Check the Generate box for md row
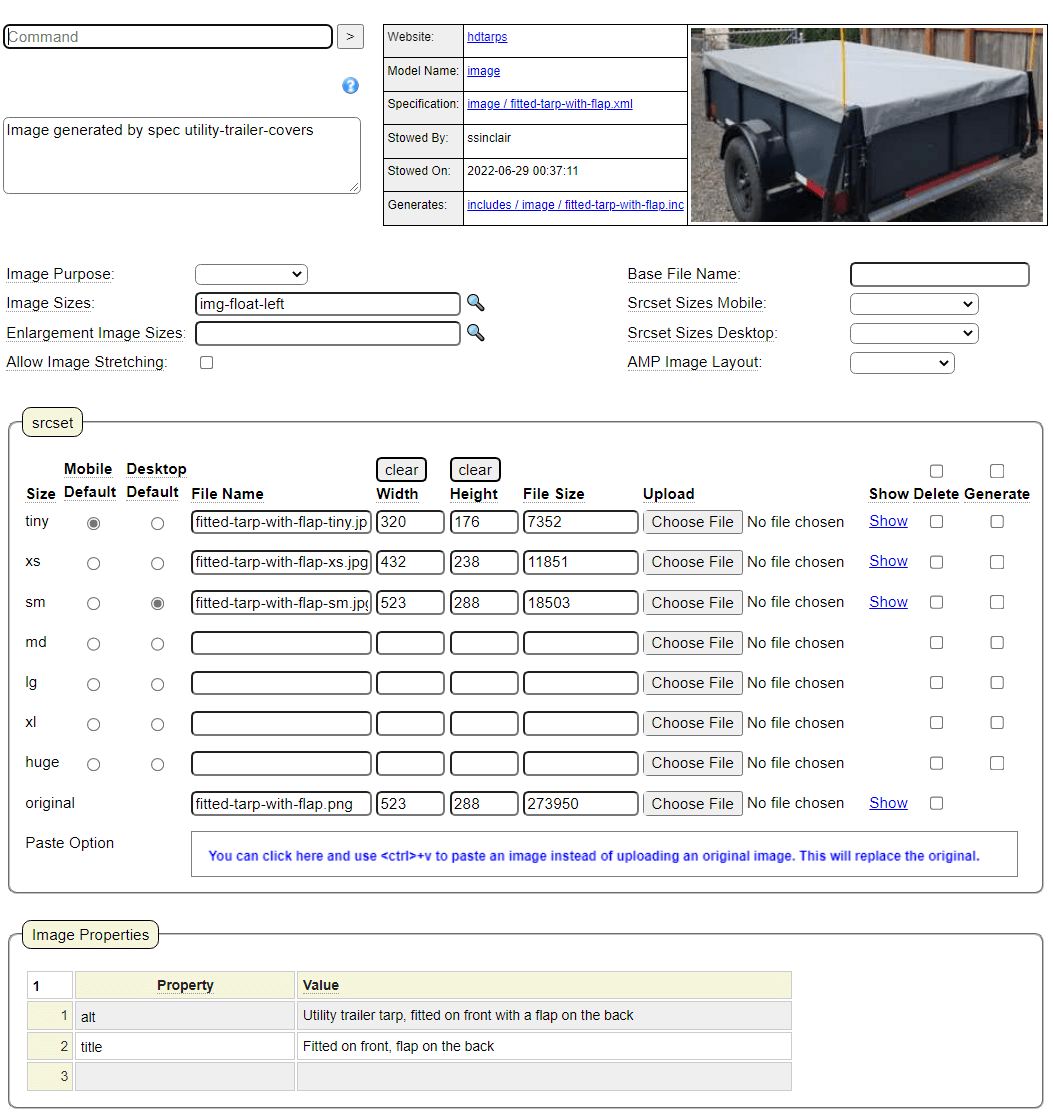The width and height of the screenshot is (1053, 1120). point(997,643)
